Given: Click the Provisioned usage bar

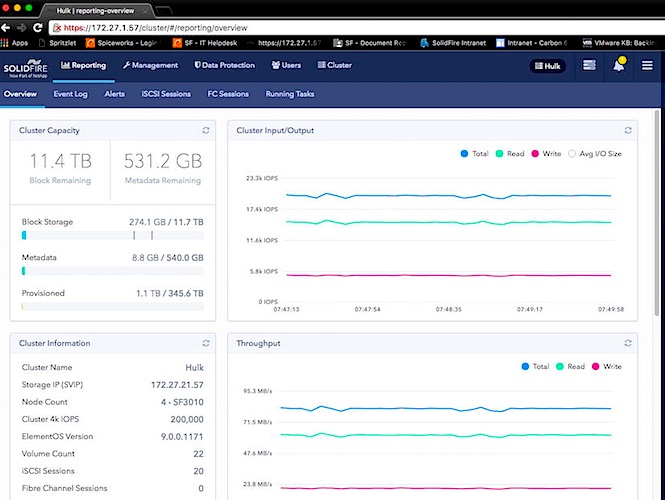Looking at the screenshot, I should 113,306.
